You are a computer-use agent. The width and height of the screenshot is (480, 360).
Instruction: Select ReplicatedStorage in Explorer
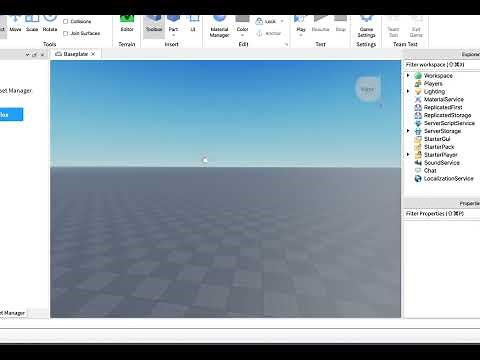(447, 115)
